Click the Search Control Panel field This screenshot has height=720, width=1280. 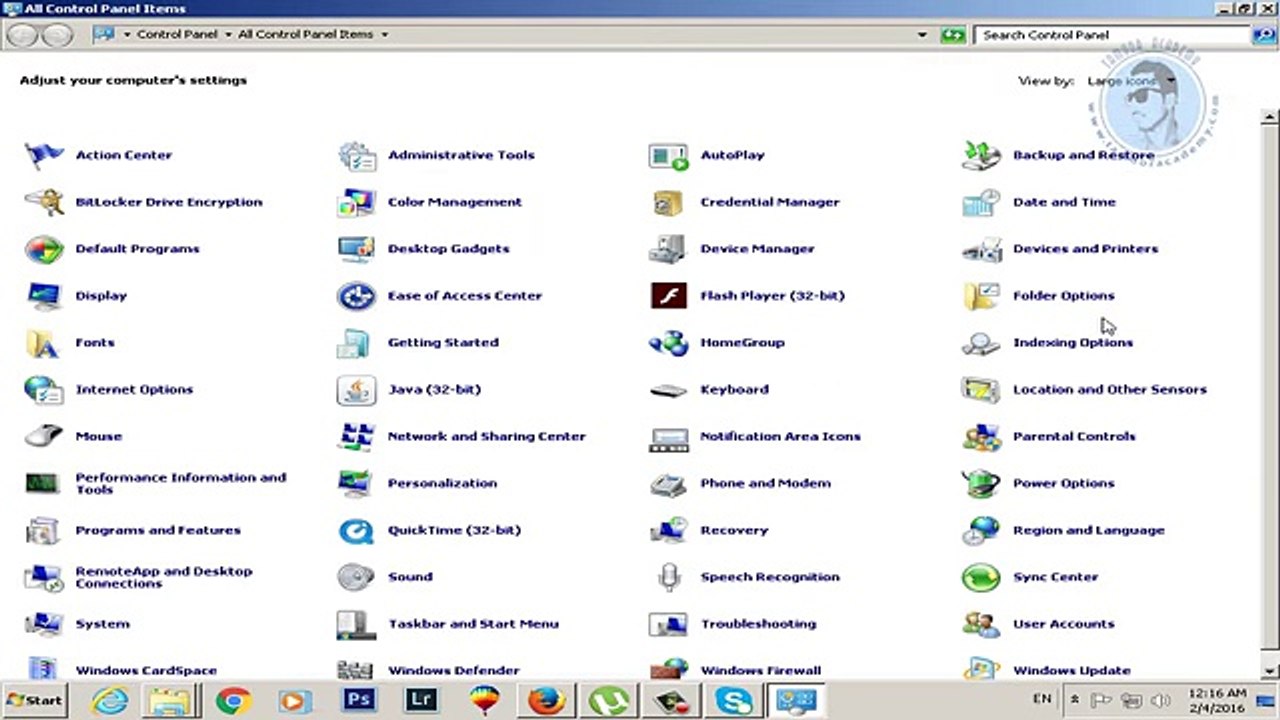(1113, 34)
